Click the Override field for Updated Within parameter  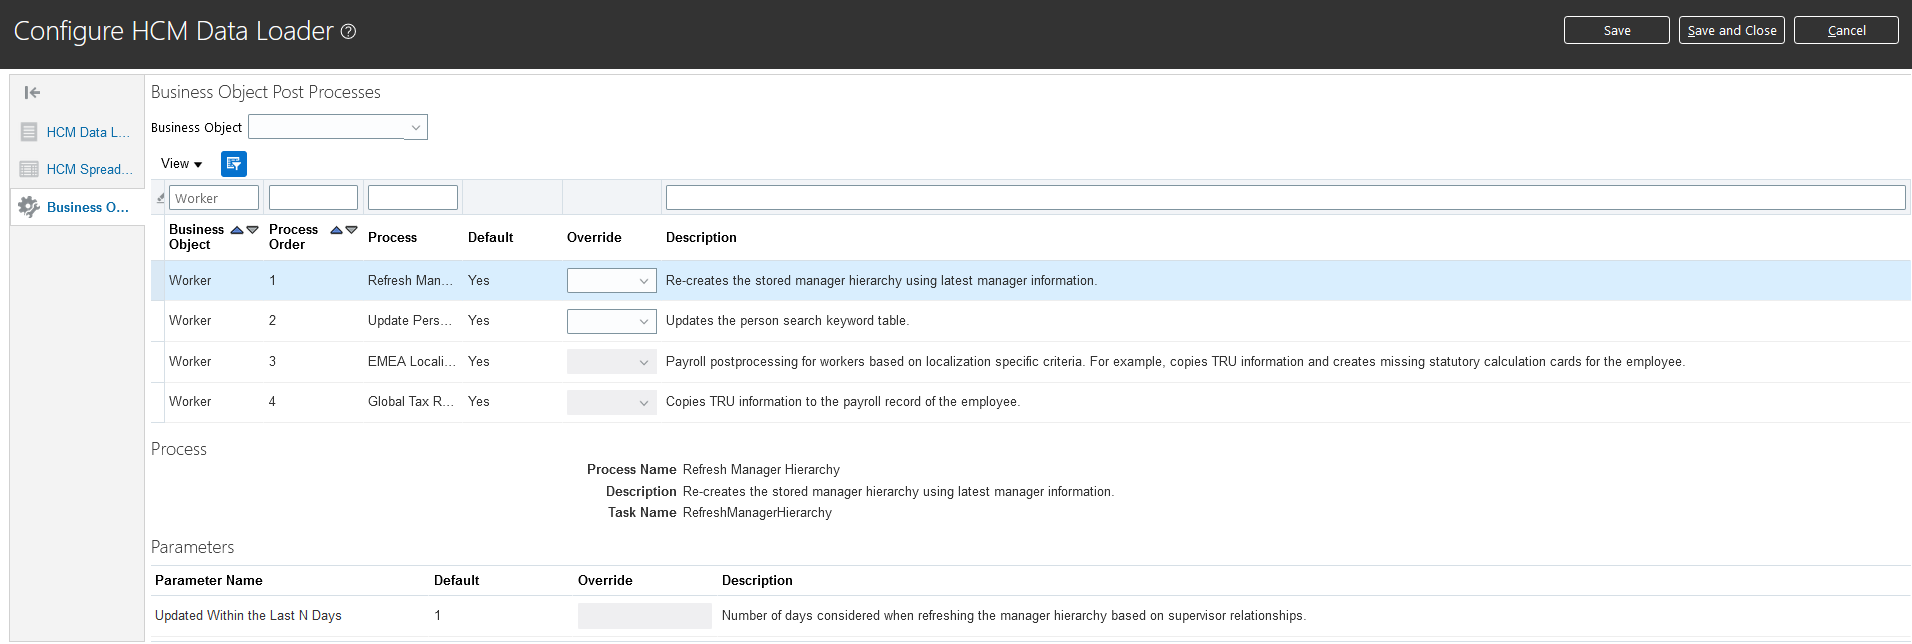645,616
